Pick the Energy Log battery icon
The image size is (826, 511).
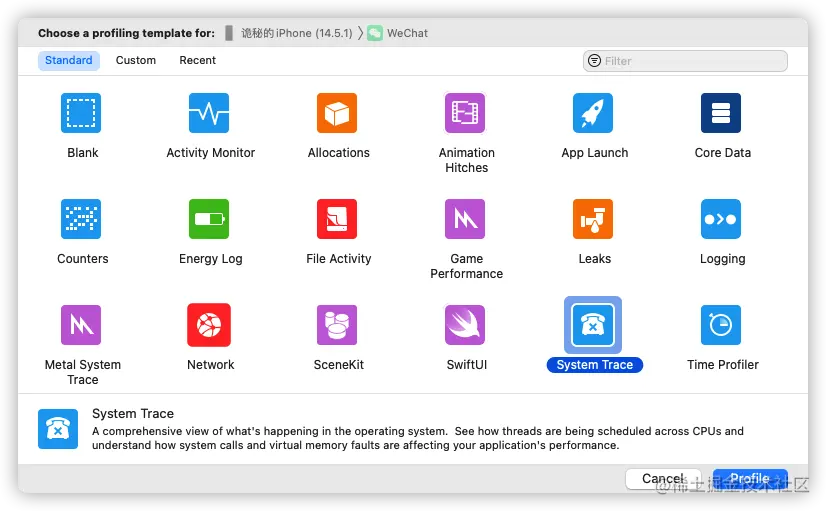point(209,219)
